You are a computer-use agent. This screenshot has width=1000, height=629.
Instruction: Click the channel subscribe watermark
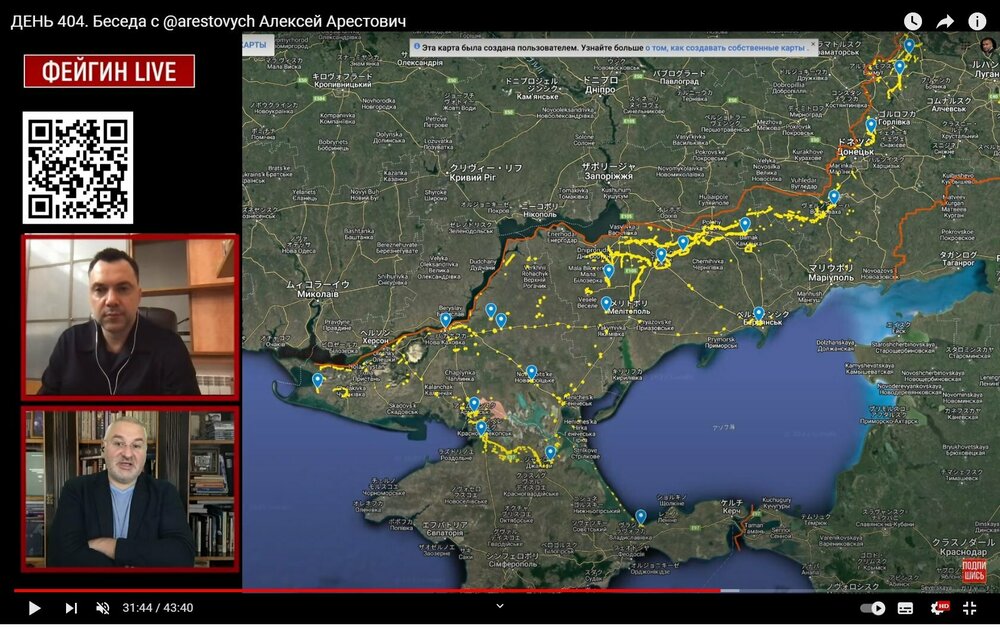[973, 572]
